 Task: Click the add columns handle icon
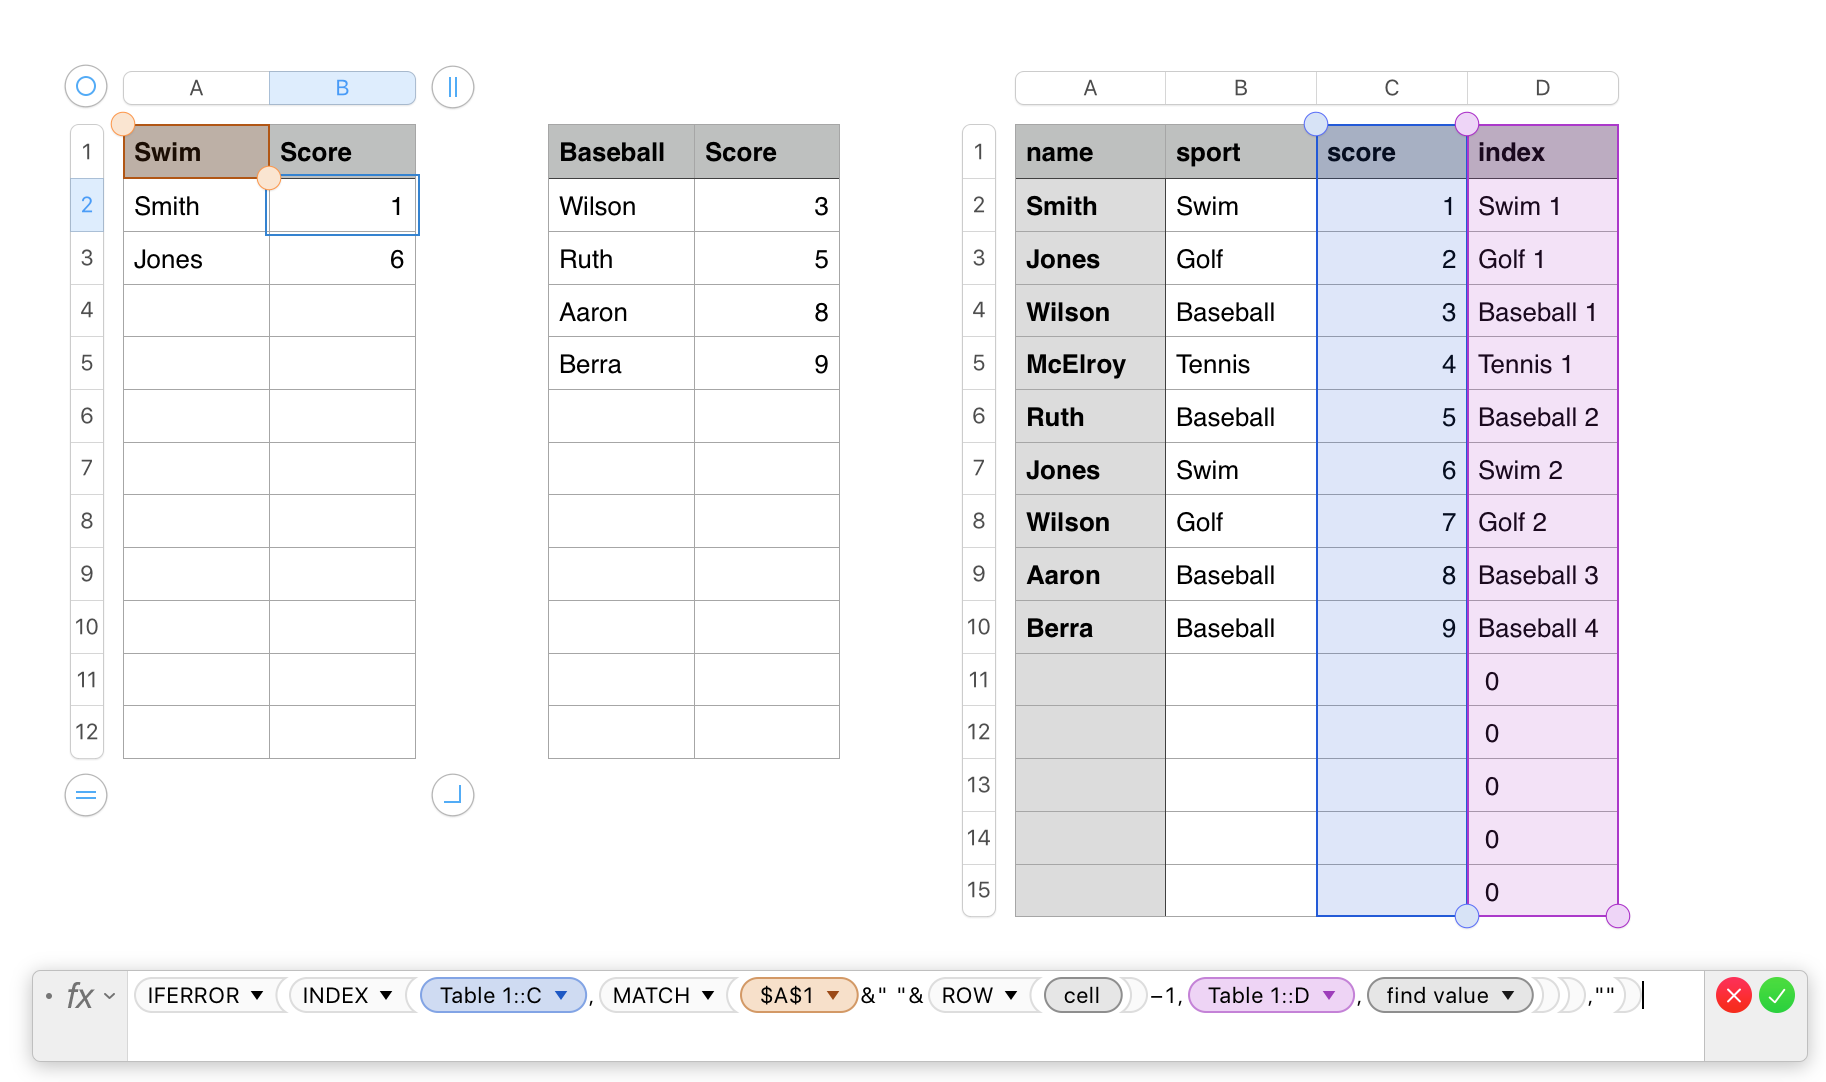[452, 87]
